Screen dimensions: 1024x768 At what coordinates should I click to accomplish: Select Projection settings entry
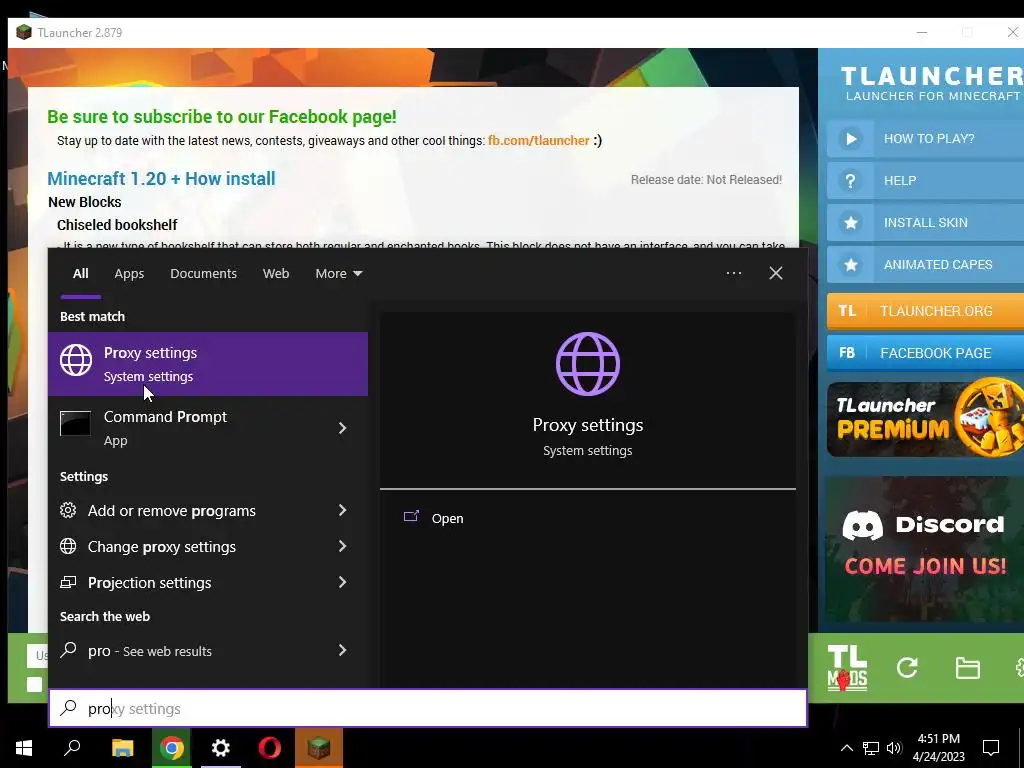(x=187, y=582)
